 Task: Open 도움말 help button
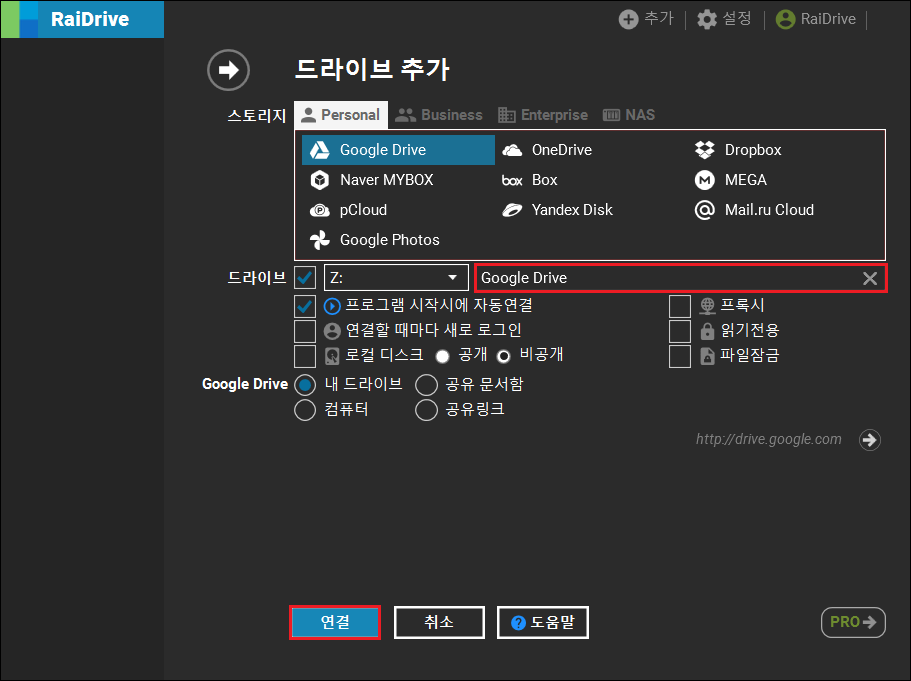tap(543, 622)
